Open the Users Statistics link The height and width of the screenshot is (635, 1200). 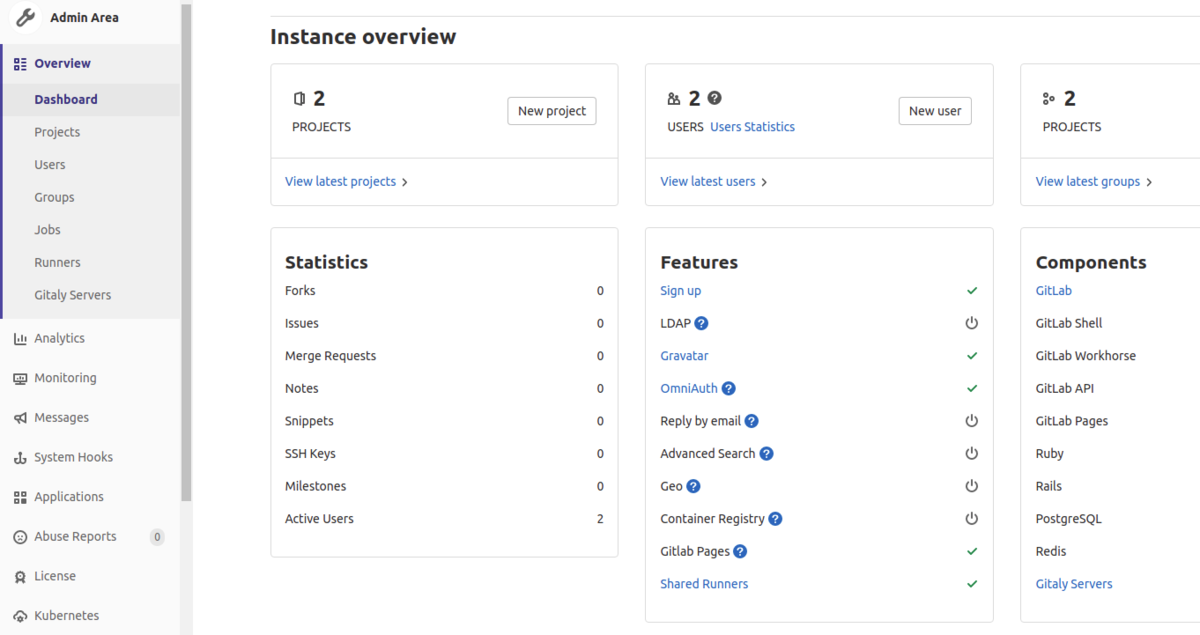[753, 127]
